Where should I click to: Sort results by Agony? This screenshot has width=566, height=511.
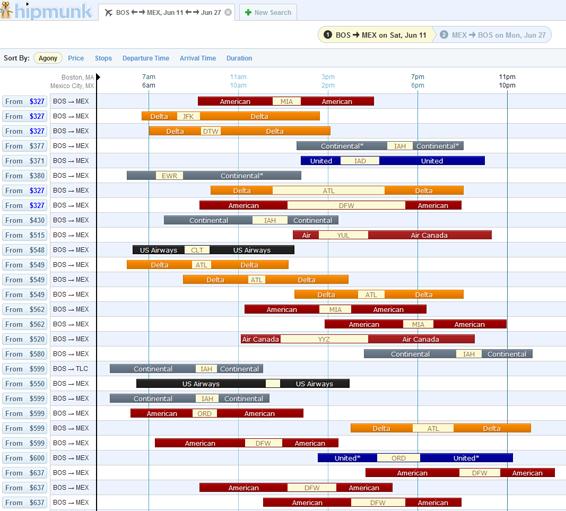[48, 58]
